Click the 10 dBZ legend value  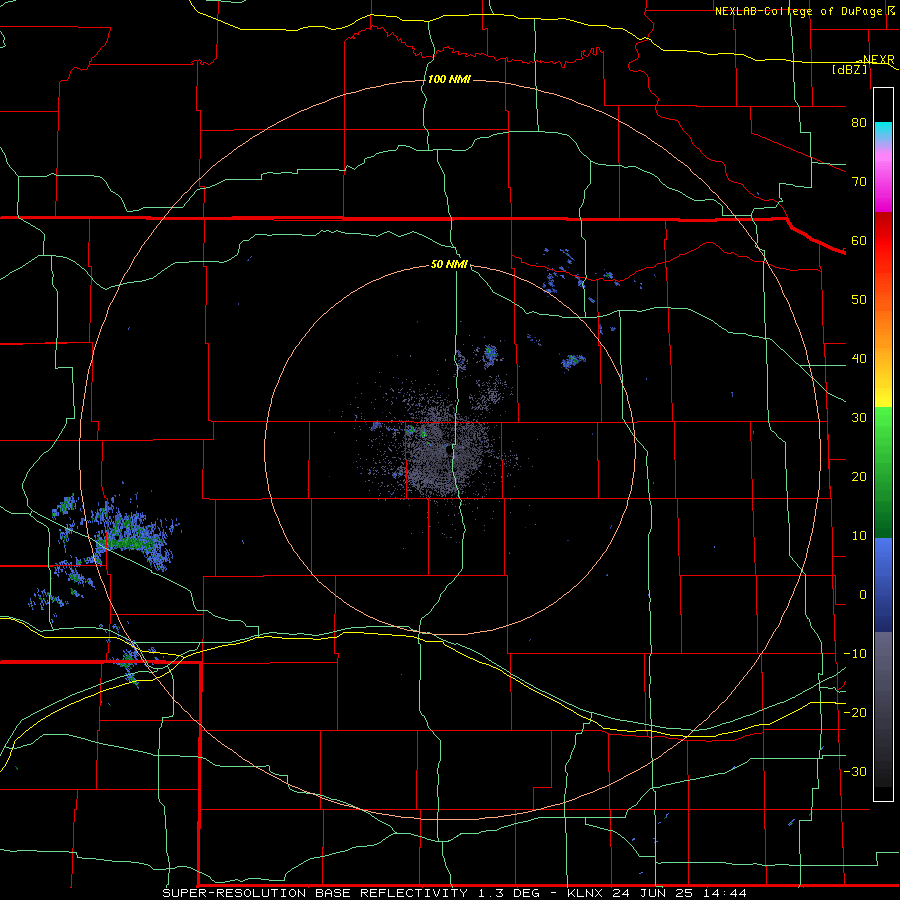coord(859,536)
